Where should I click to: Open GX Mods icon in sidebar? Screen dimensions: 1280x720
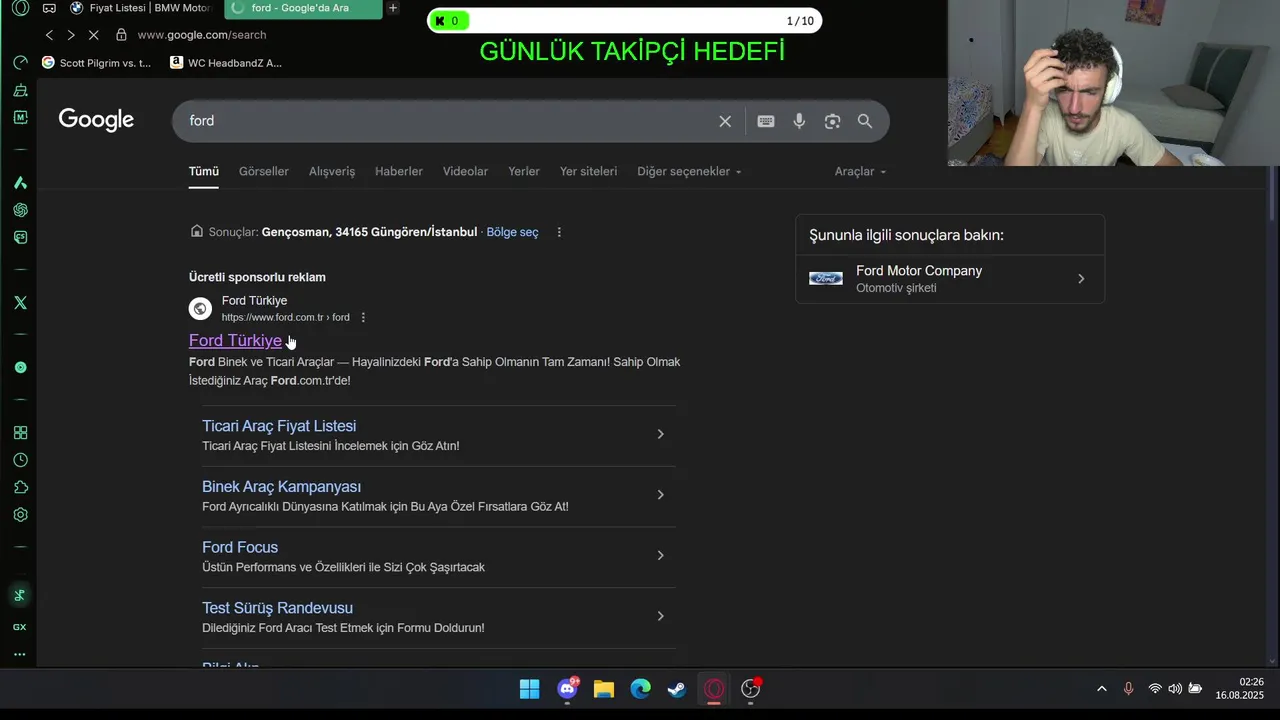coord(20,117)
